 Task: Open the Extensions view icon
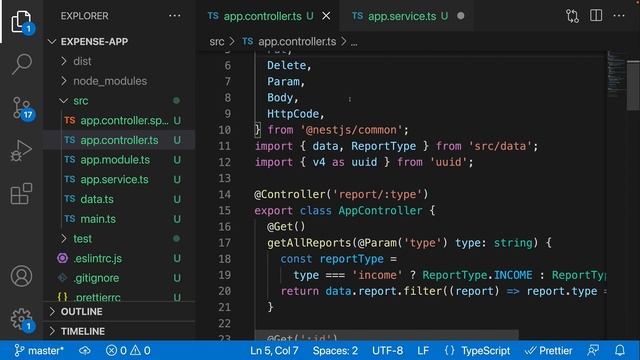21,193
